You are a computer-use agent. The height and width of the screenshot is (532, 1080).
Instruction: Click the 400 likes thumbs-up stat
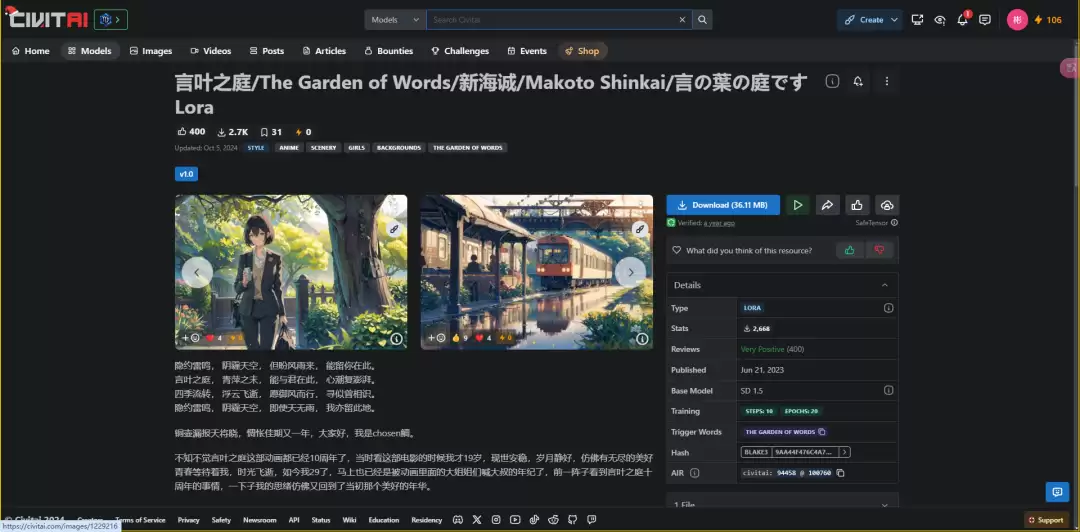click(x=191, y=132)
